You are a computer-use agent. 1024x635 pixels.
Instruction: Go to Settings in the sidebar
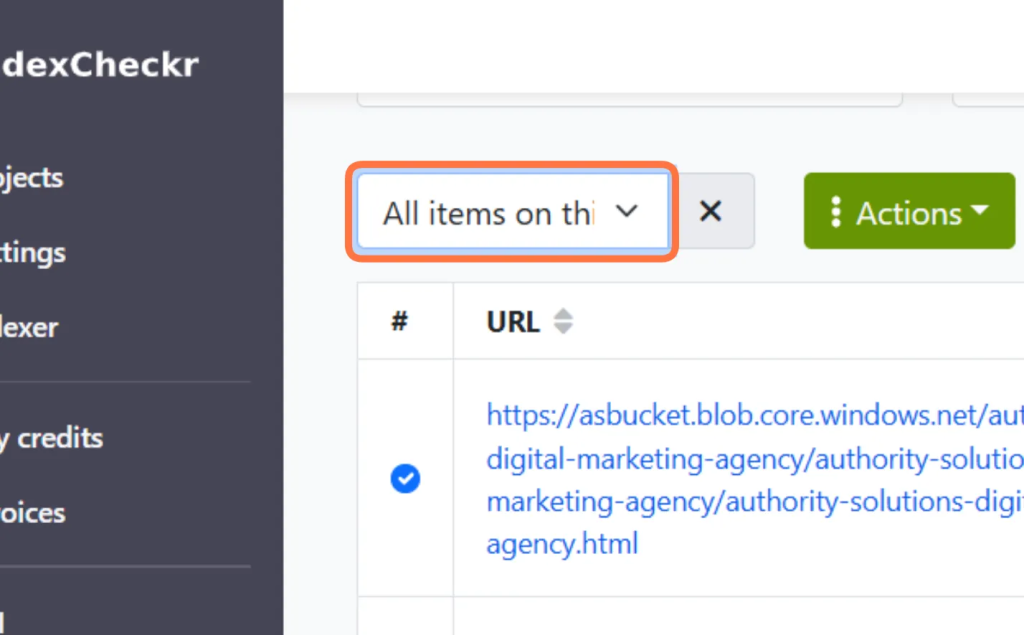(x=33, y=253)
